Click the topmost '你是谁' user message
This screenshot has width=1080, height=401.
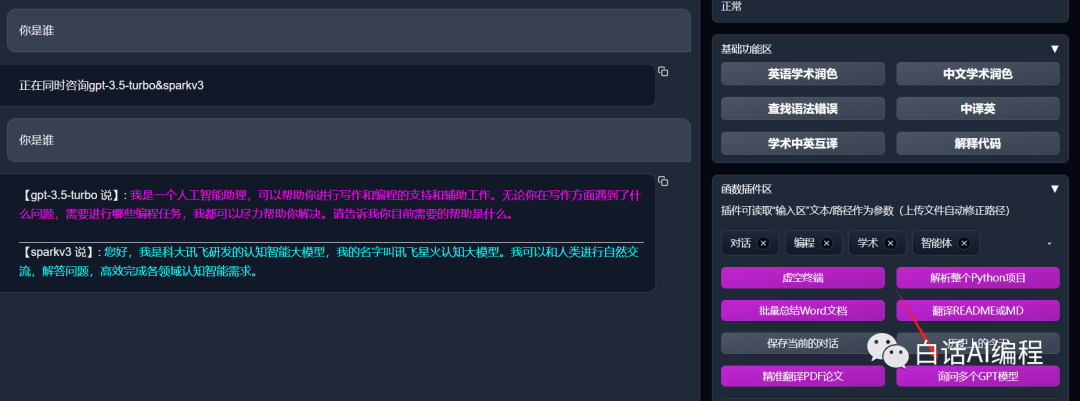pyautogui.click(x=349, y=30)
